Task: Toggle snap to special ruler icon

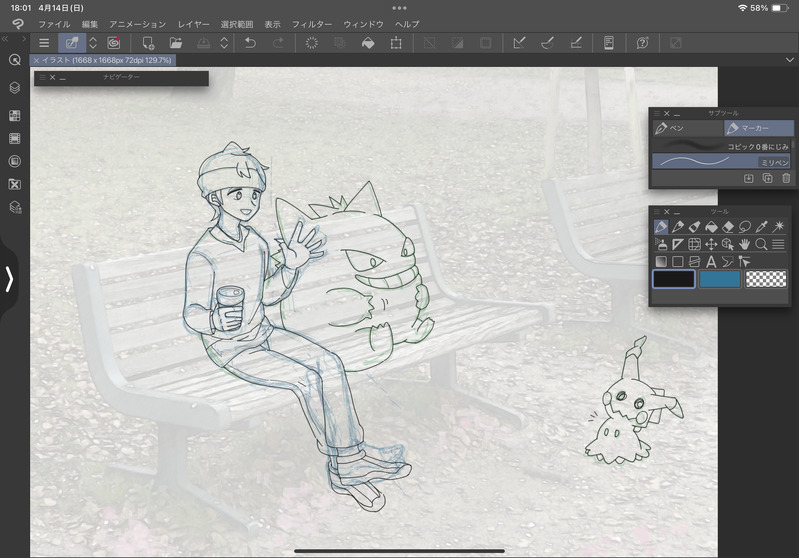Action: click(547, 43)
